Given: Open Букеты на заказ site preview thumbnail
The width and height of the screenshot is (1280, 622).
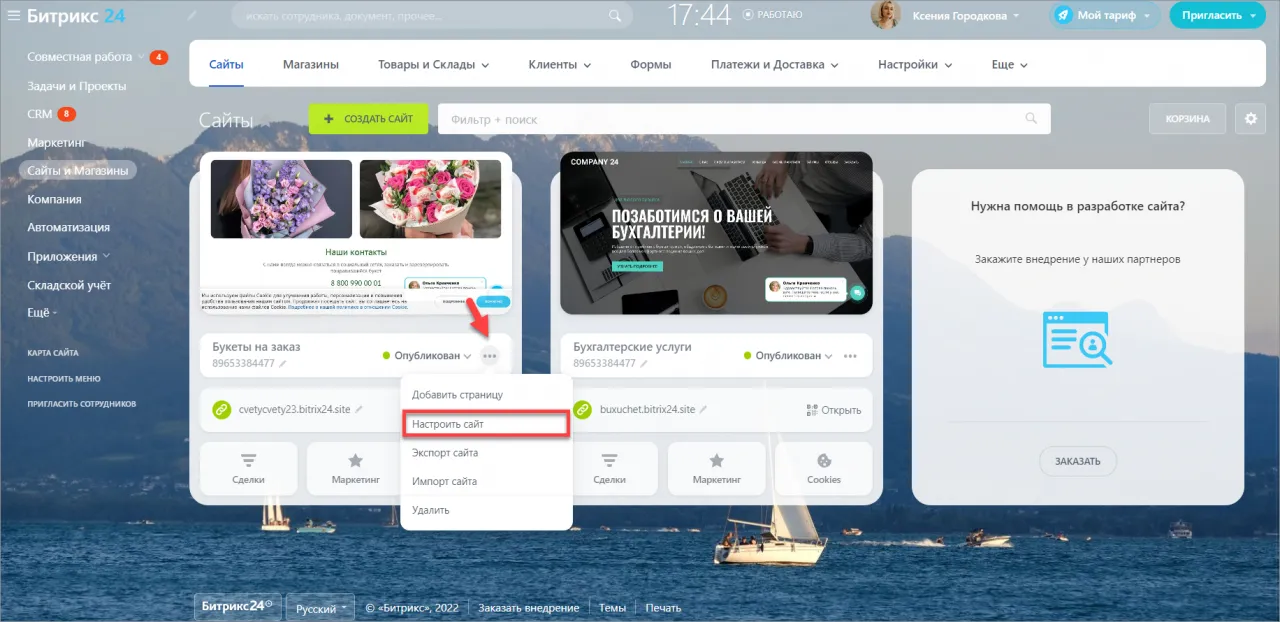Looking at the screenshot, I should (x=356, y=235).
